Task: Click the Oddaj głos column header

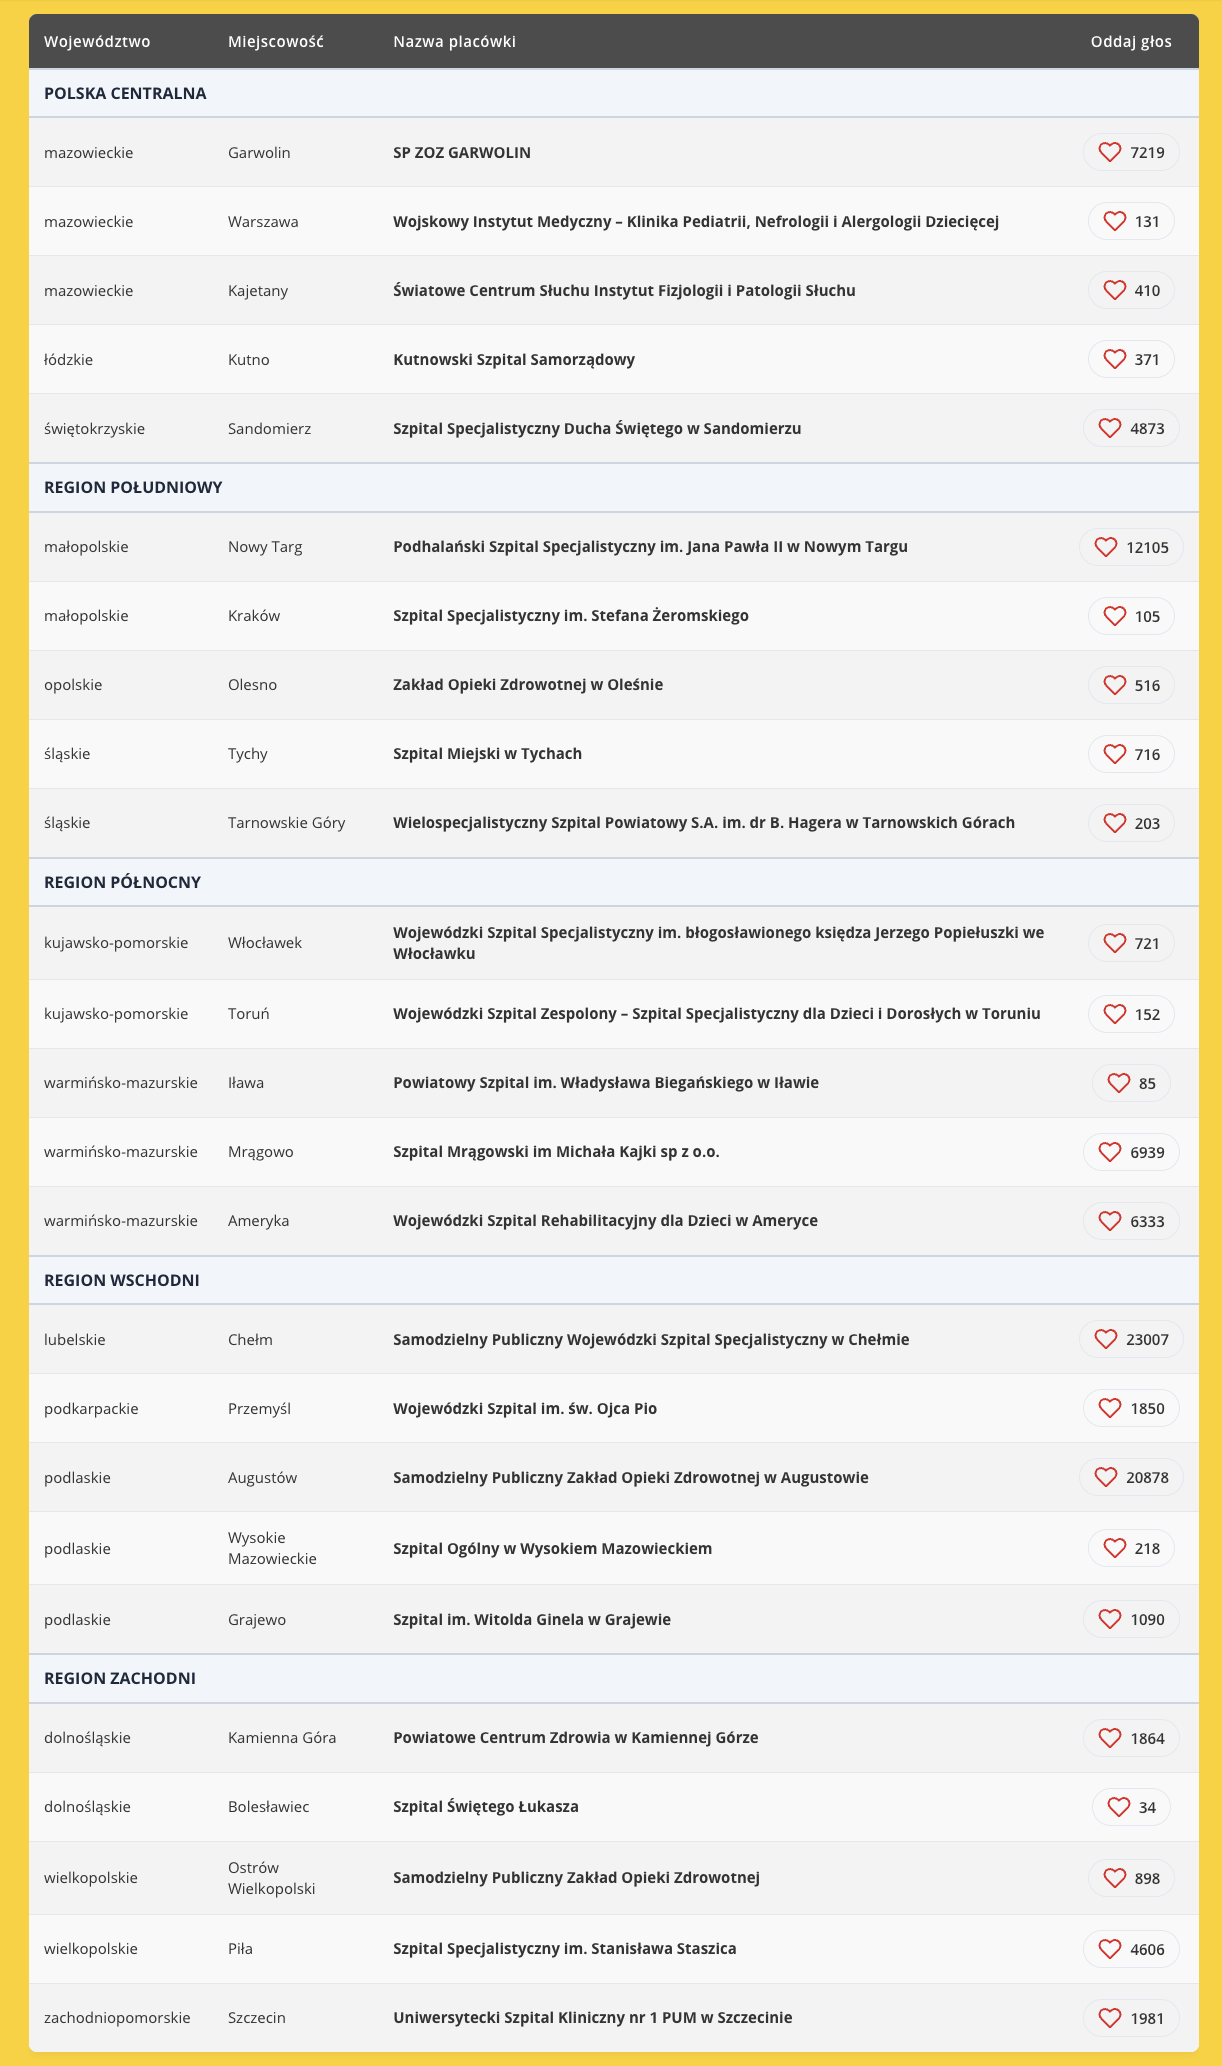Action: (1130, 41)
